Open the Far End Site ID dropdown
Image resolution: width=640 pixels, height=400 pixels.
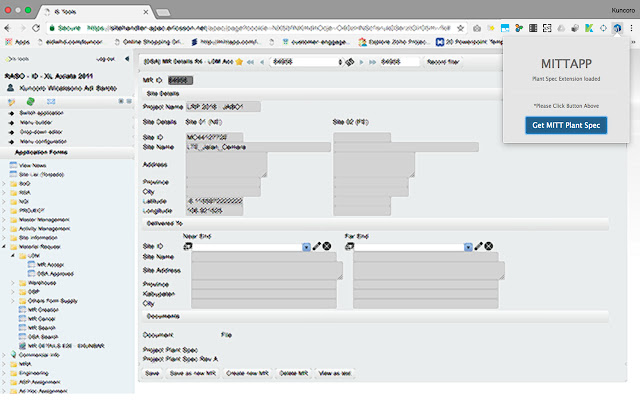tap(468, 247)
